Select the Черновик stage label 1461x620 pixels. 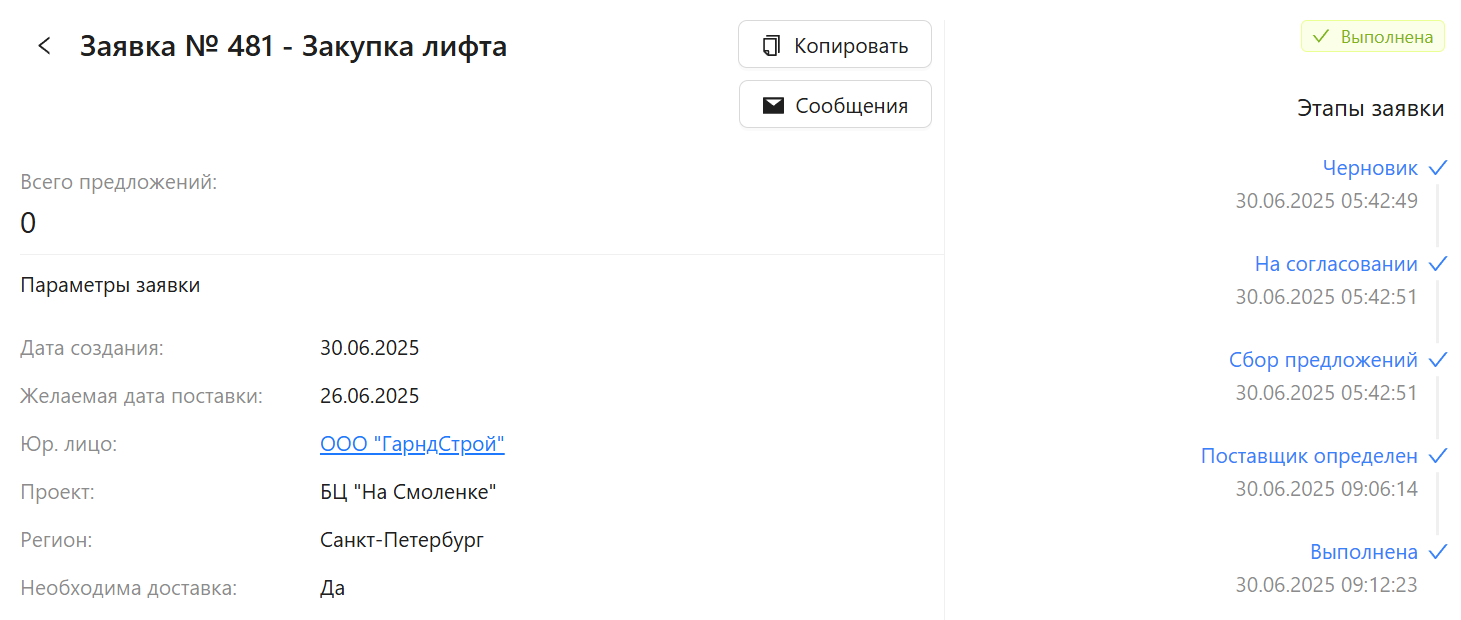tap(1370, 167)
